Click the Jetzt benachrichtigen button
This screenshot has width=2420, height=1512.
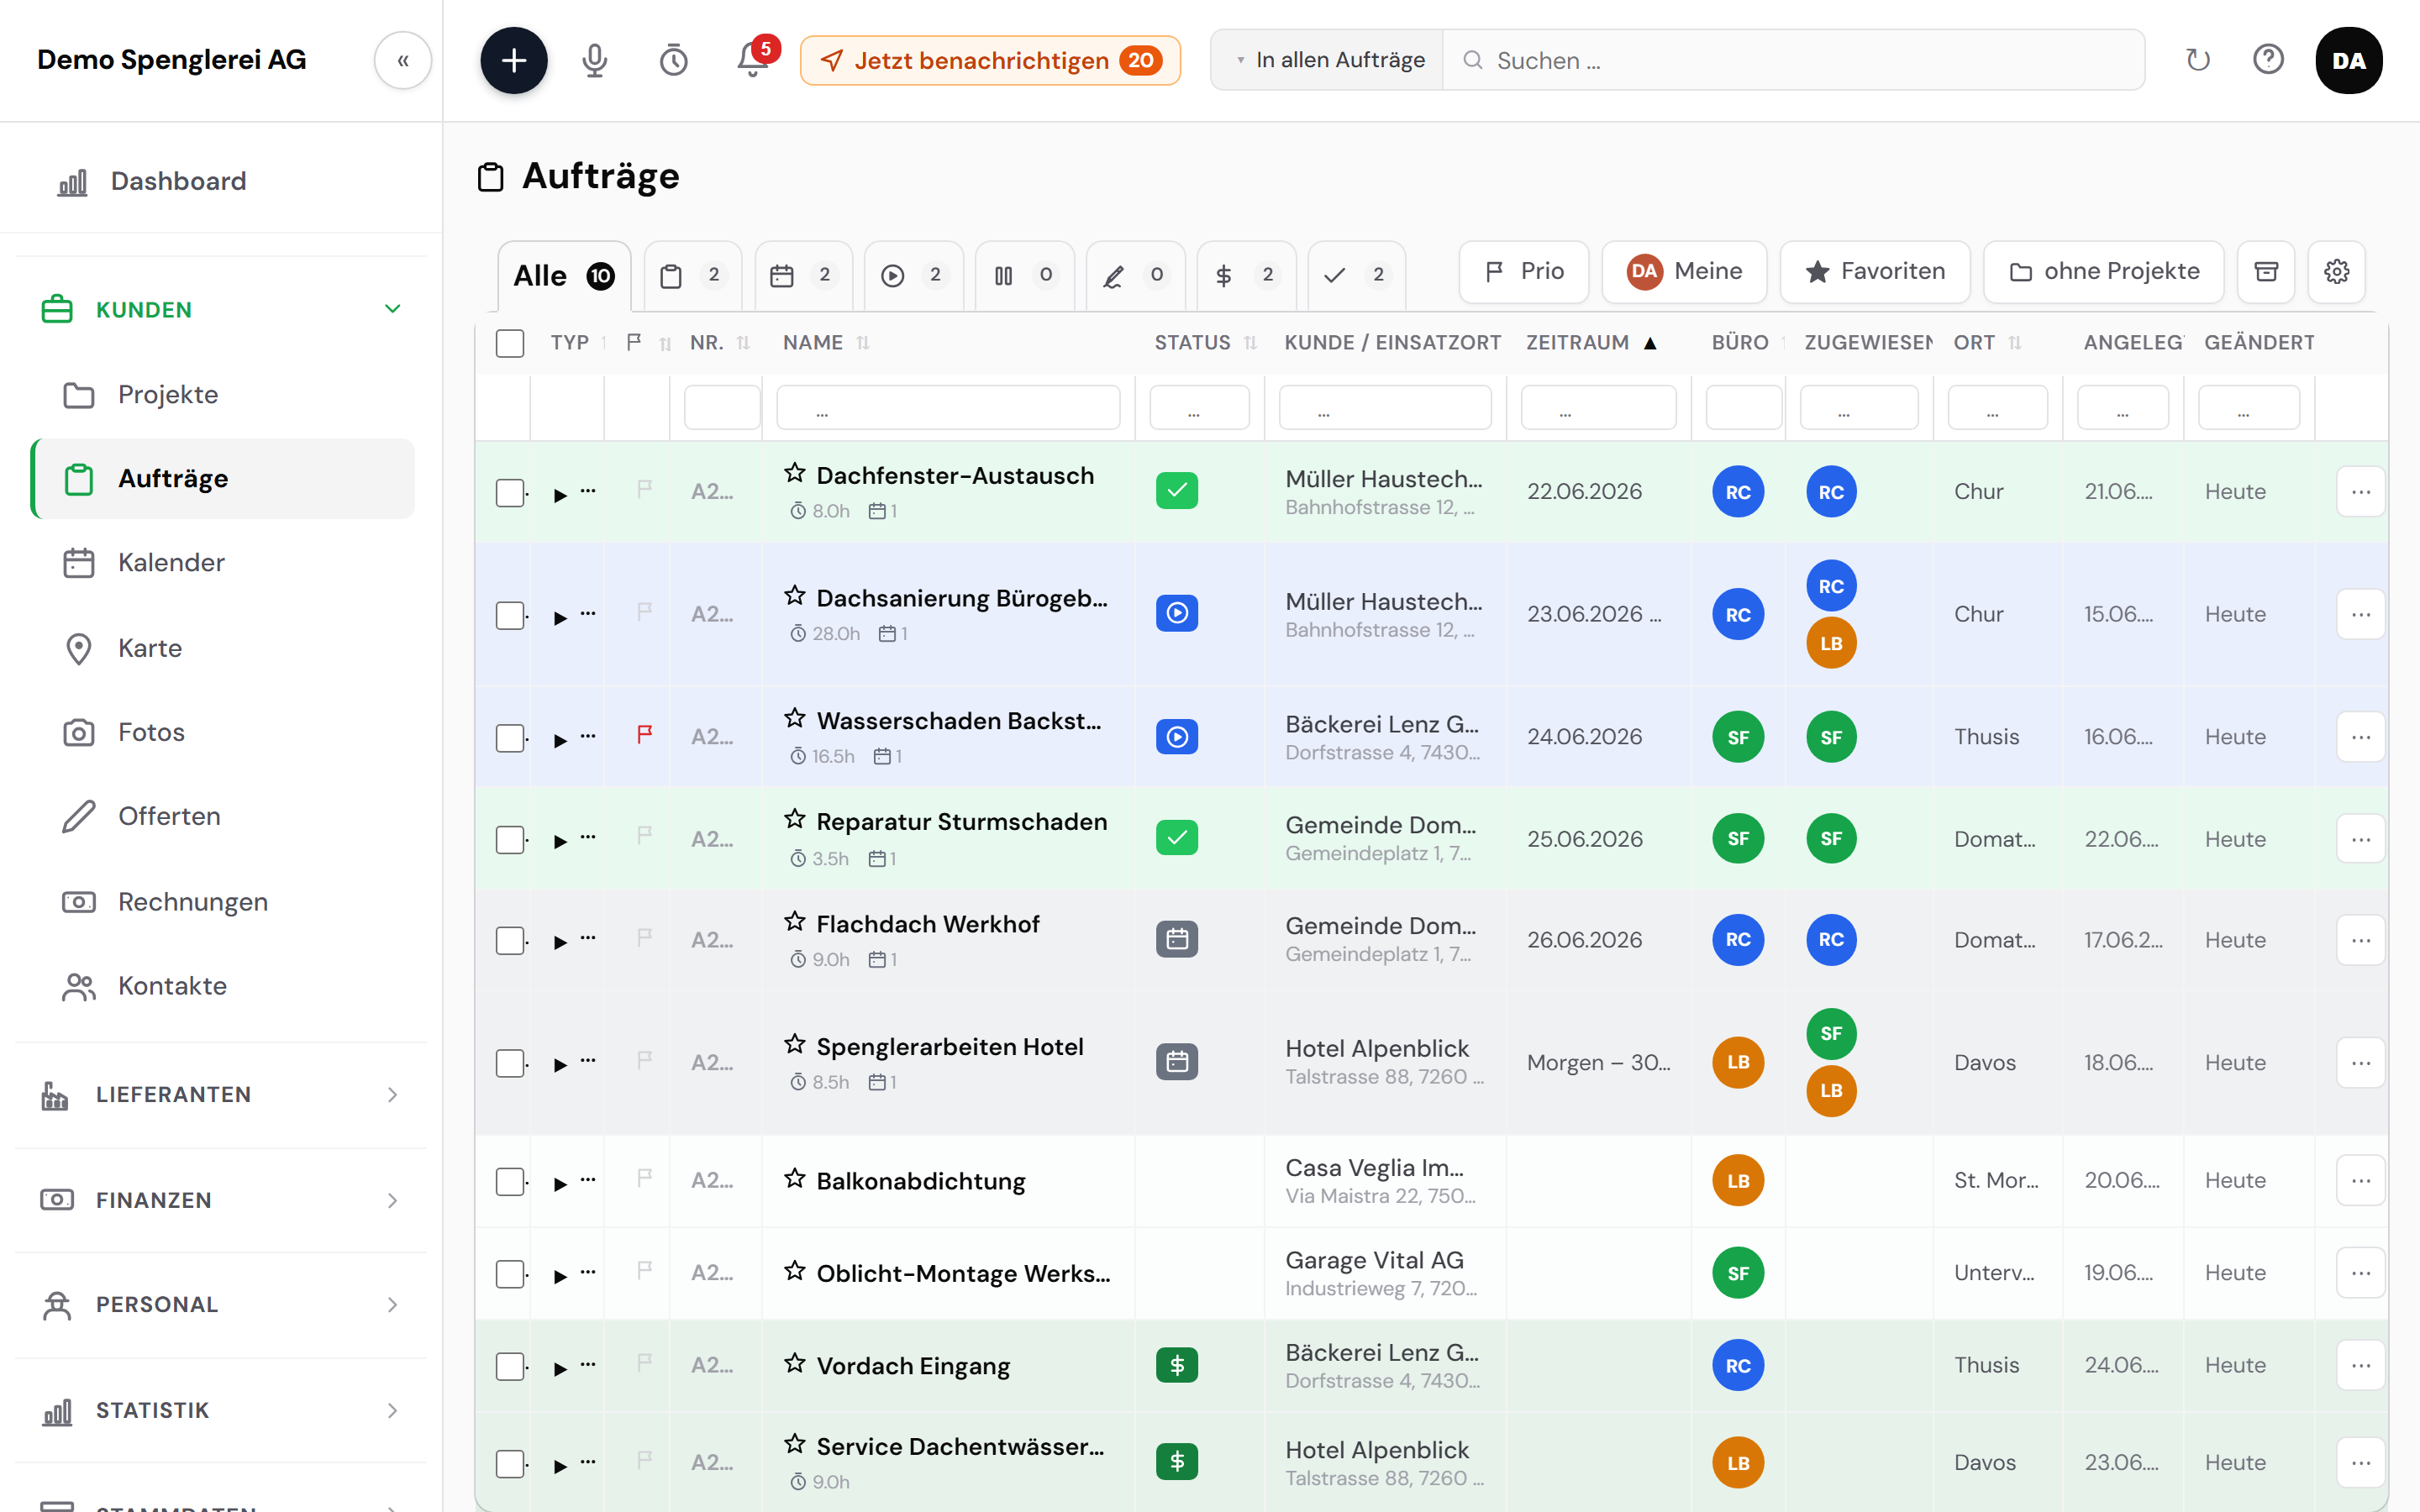(x=990, y=60)
